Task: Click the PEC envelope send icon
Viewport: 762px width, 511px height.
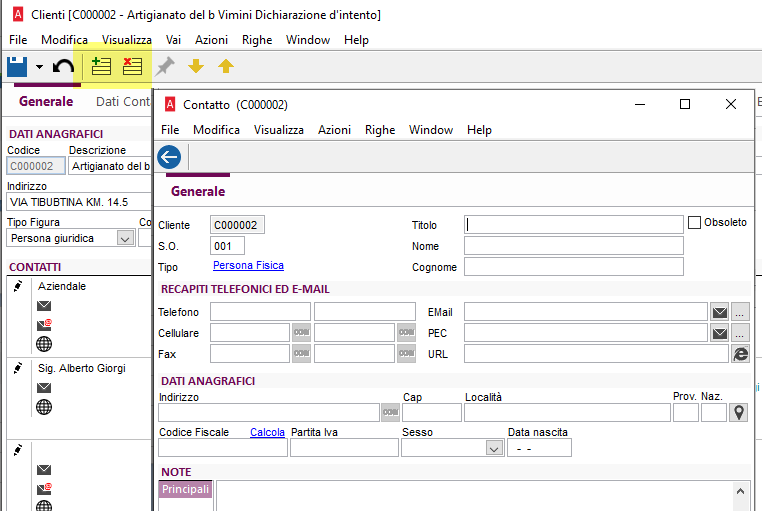Action: point(720,333)
